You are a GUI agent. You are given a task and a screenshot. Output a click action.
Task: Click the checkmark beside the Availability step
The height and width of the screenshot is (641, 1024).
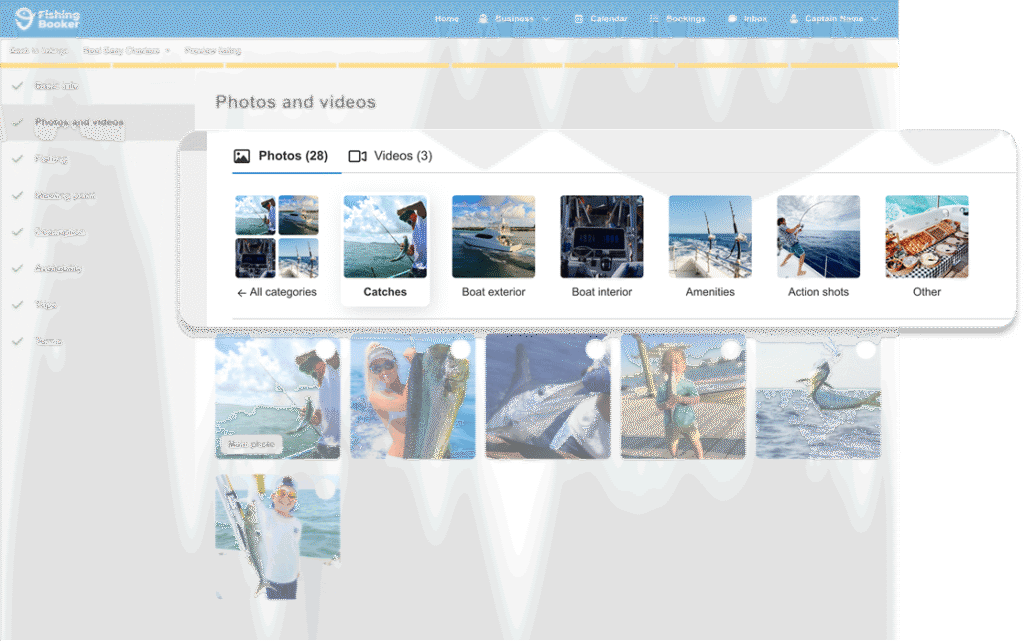pyautogui.click(x=17, y=268)
